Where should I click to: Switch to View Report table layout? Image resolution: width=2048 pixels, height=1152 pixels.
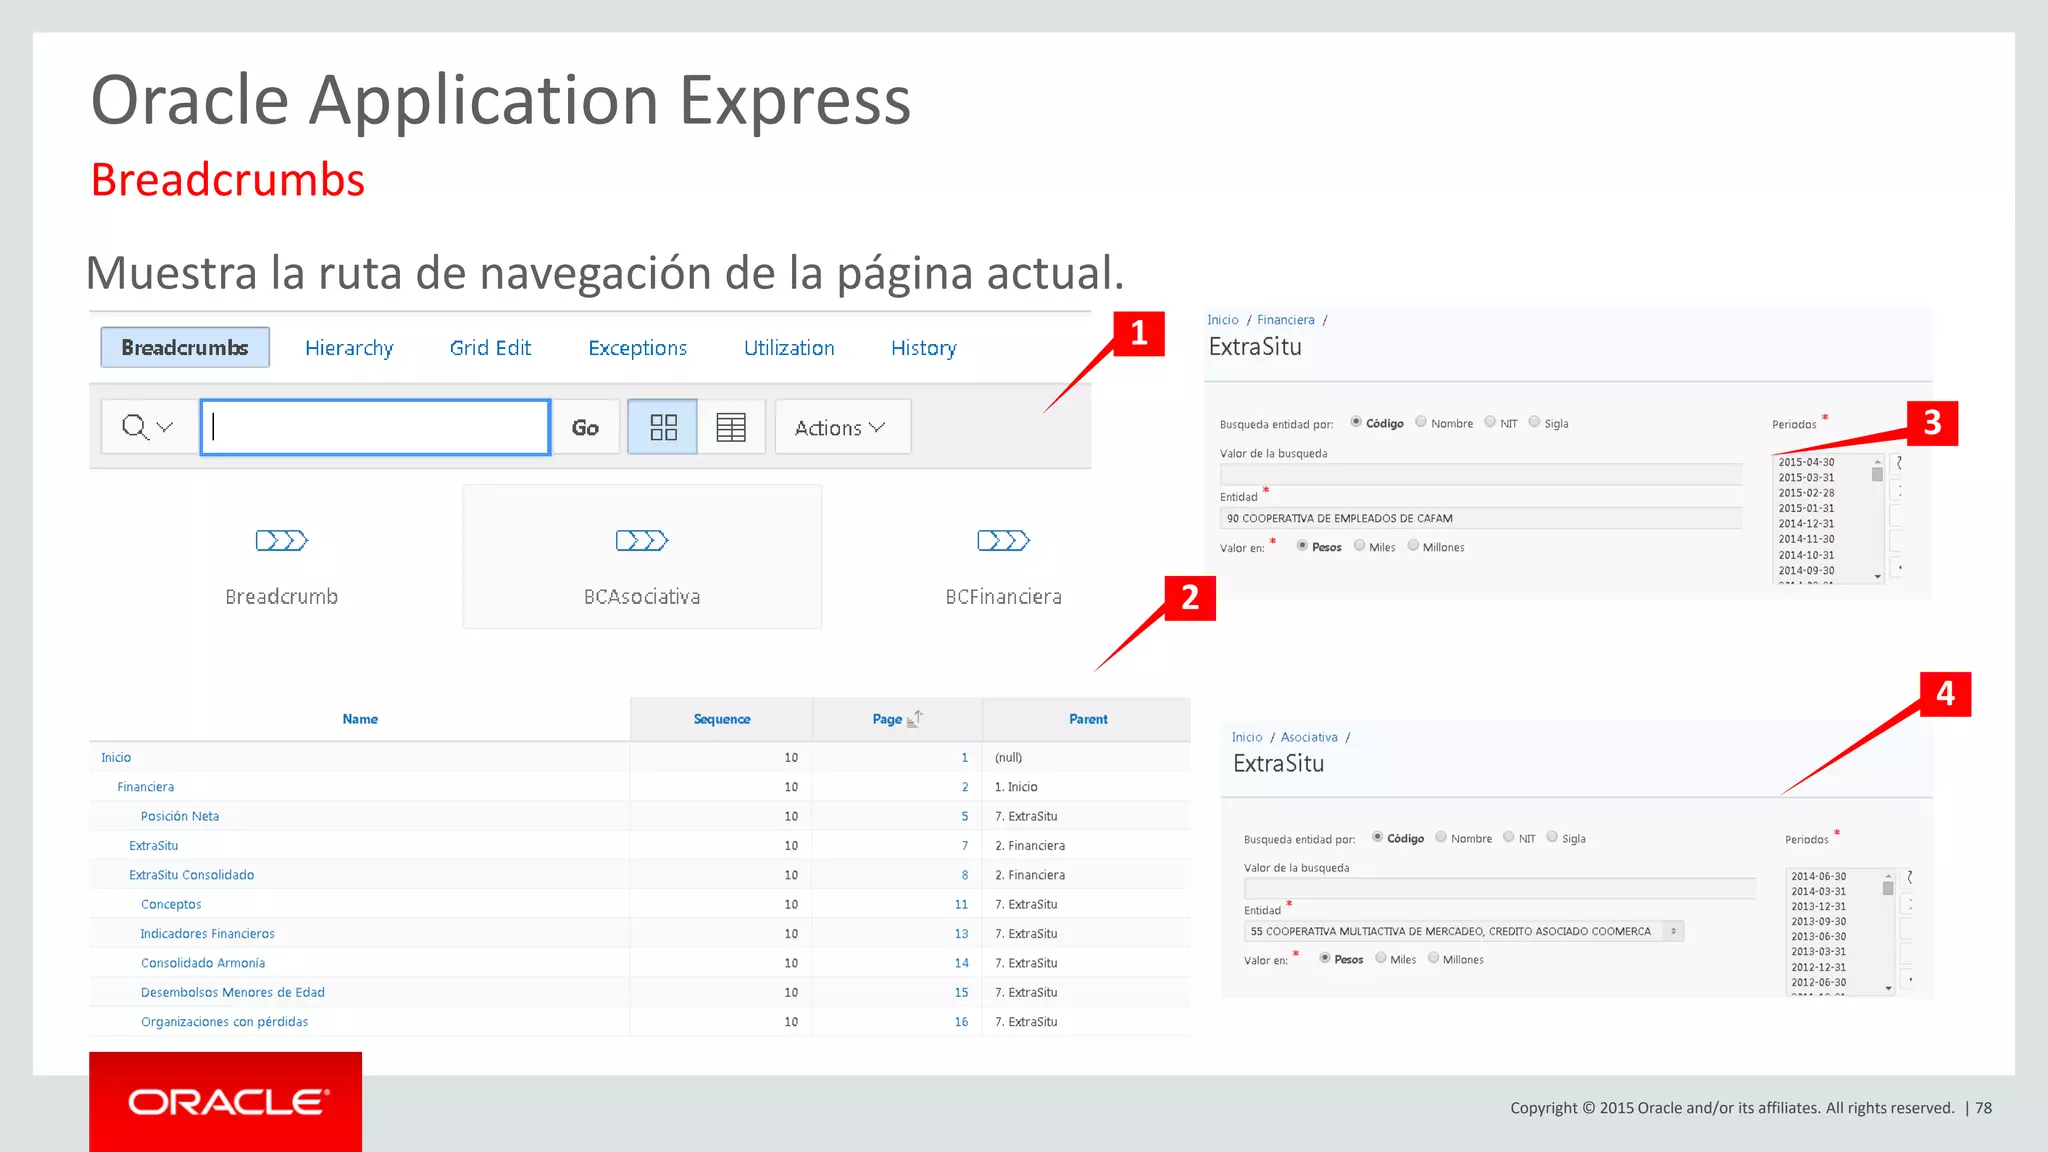731,427
